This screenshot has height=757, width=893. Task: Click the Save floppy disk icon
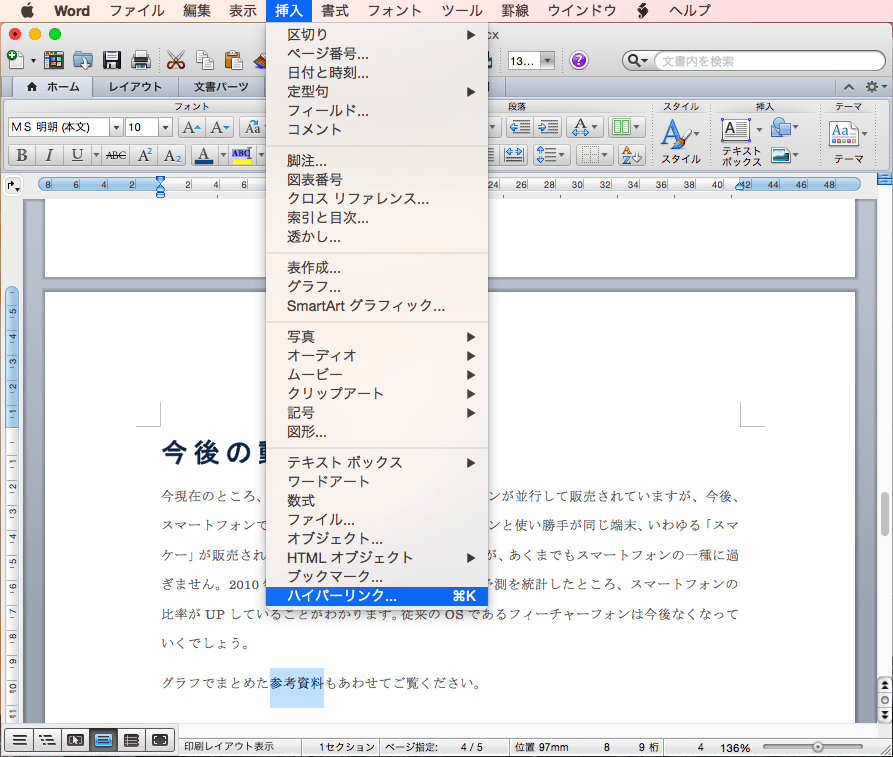(x=112, y=60)
